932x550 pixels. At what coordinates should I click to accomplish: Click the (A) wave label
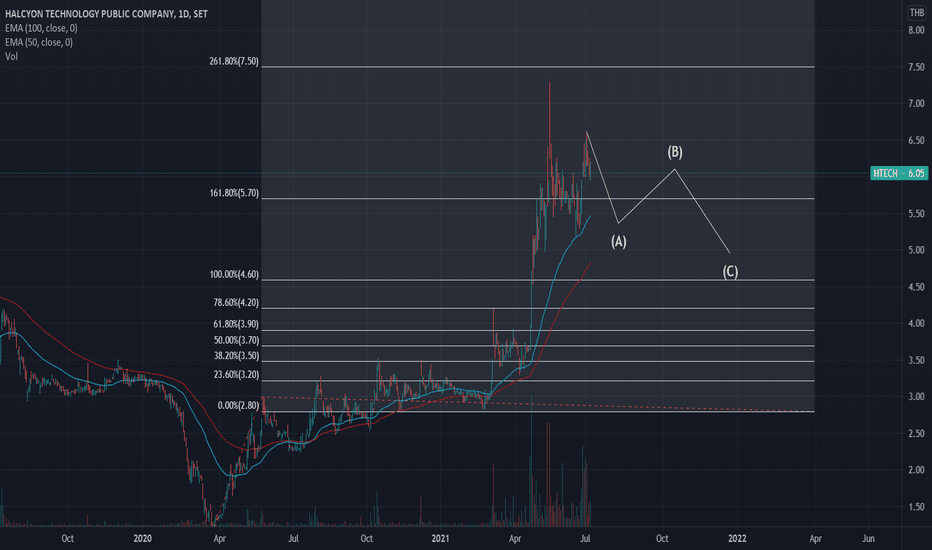pos(619,241)
